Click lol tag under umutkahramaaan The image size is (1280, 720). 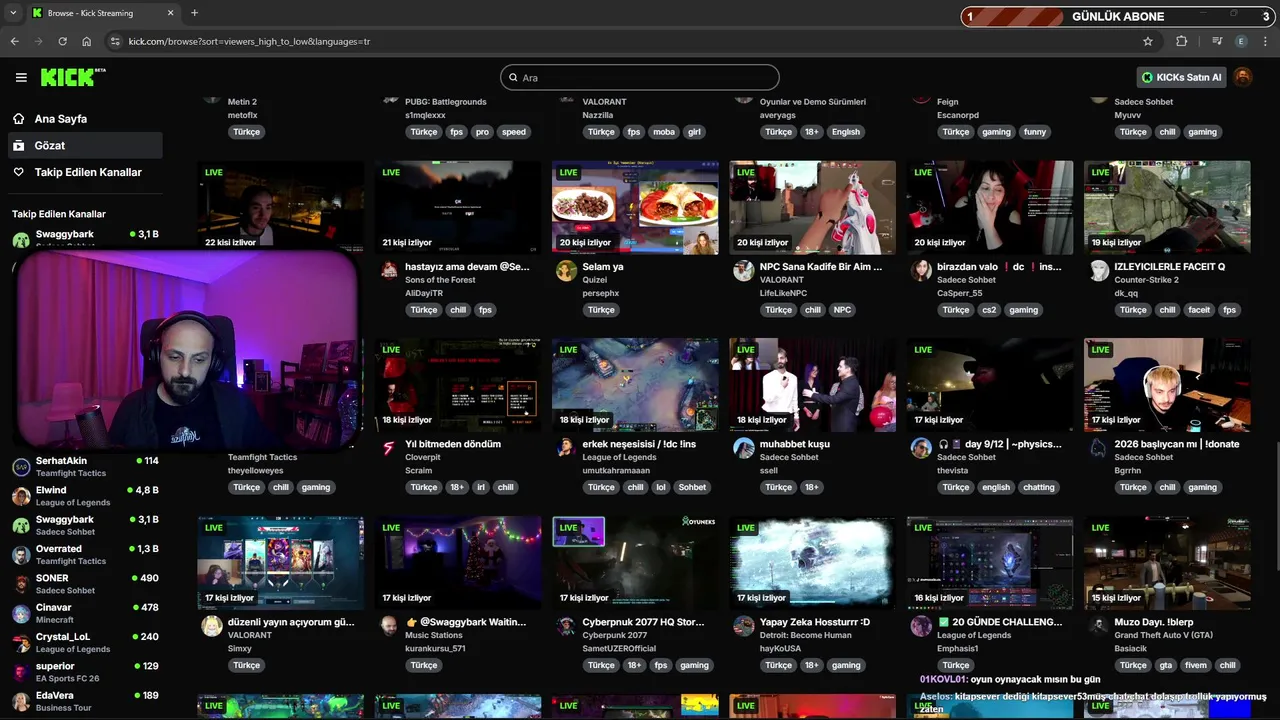(660, 487)
